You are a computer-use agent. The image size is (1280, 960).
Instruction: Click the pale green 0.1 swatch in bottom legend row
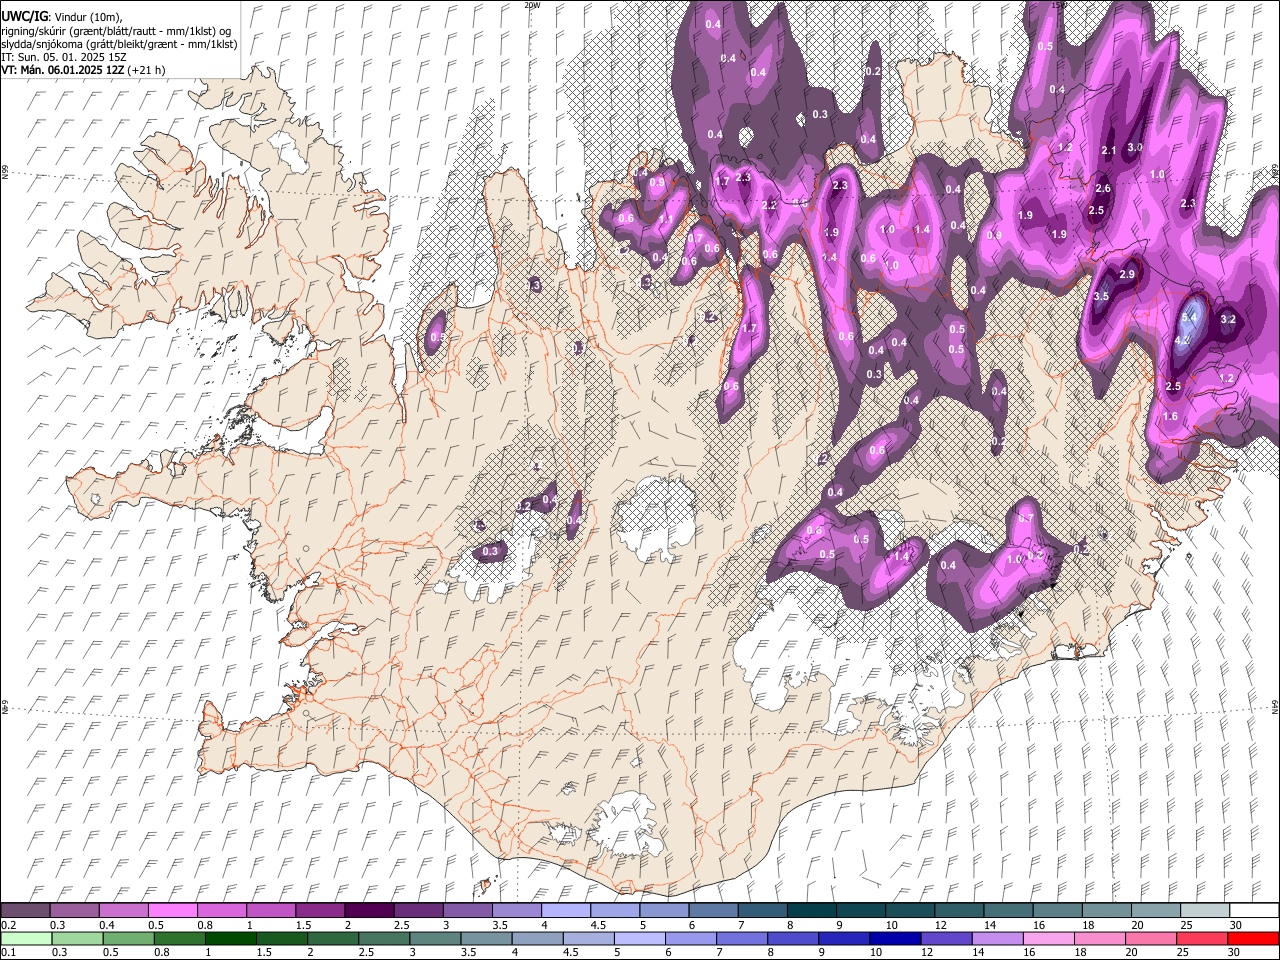27,938
